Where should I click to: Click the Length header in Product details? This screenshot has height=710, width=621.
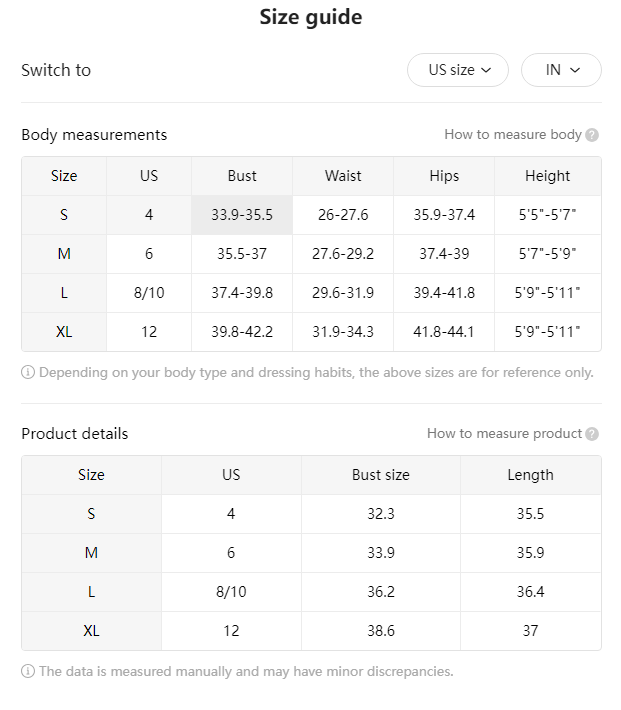[530, 475]
